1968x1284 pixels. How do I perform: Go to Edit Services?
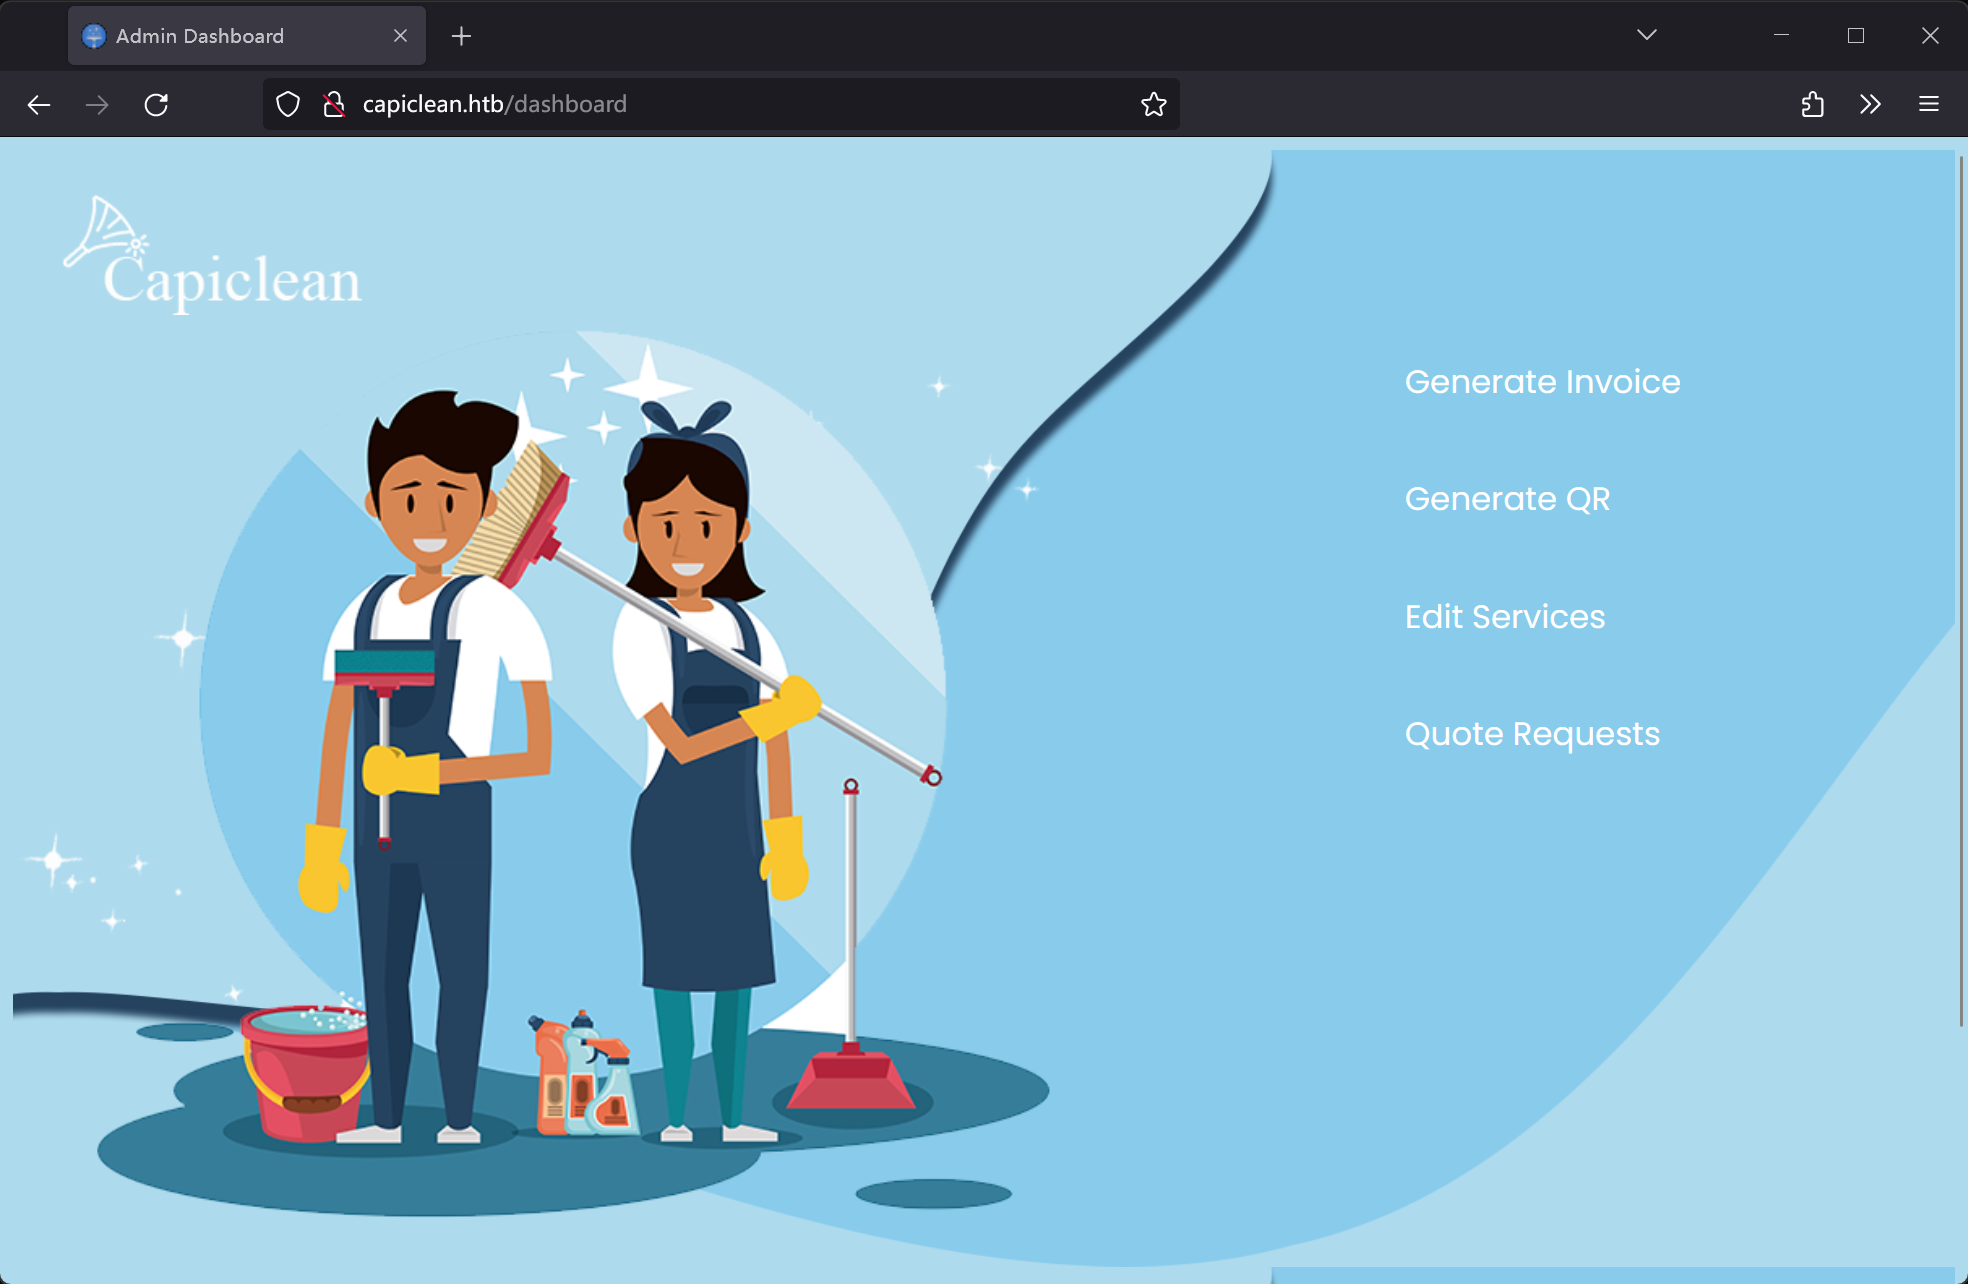[x=1504, y=617]
